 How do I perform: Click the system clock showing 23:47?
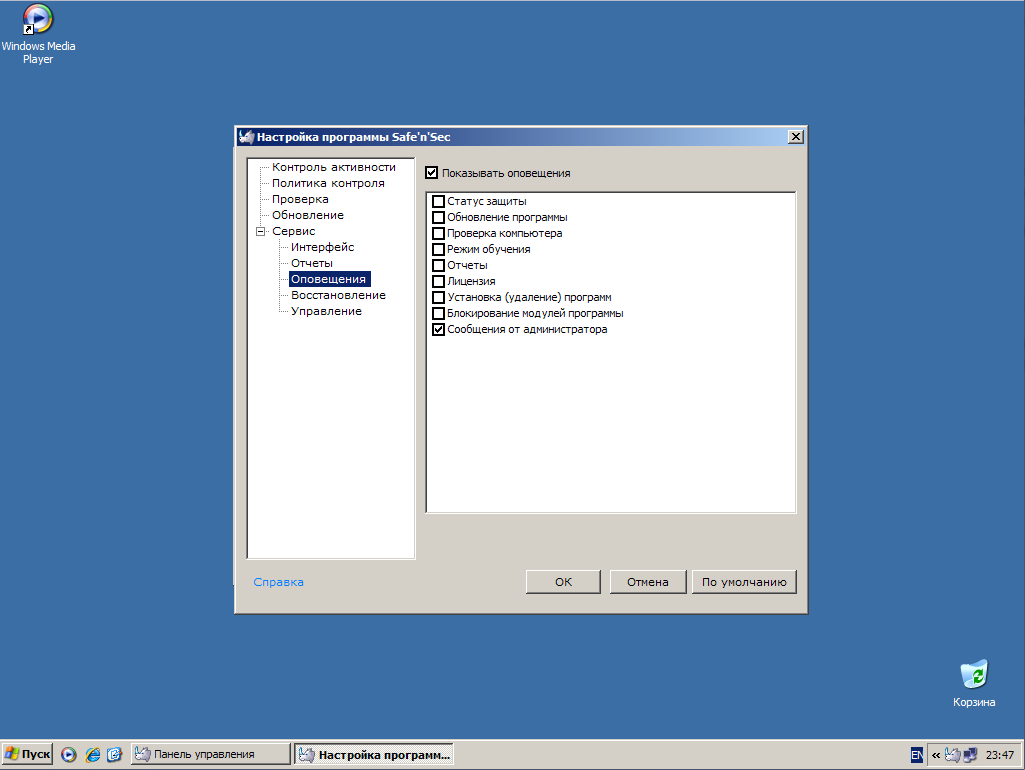click(1000, 755)
